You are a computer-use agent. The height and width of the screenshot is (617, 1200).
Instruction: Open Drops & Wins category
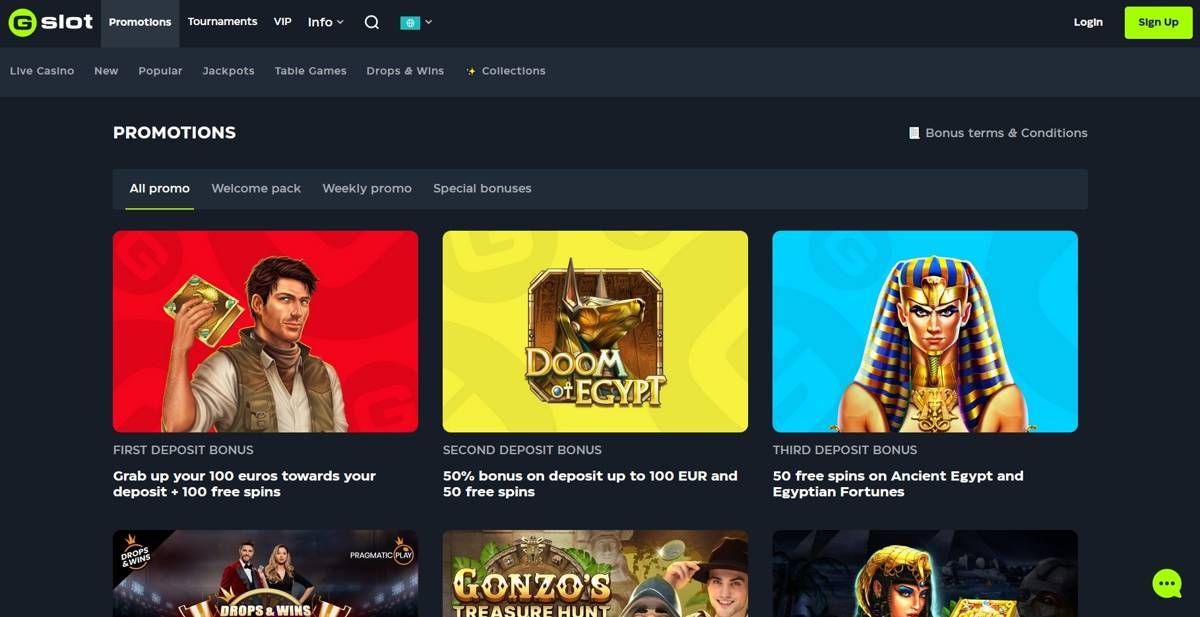pos(405,71)
